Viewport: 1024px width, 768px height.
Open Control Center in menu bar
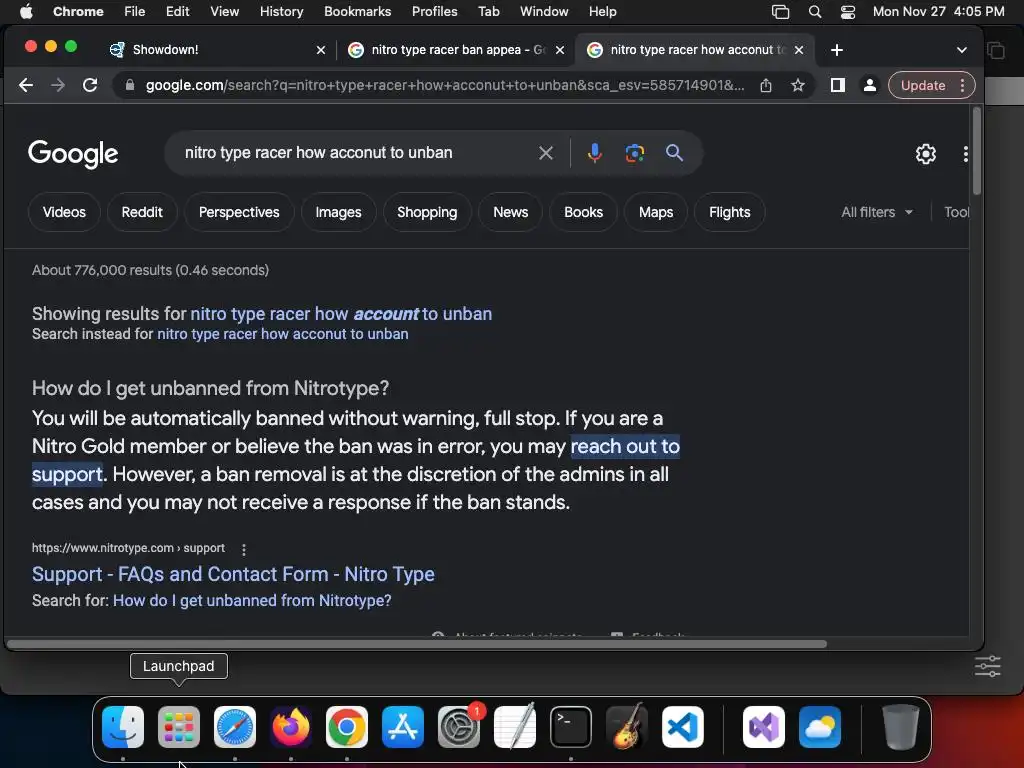pos(848,11)
